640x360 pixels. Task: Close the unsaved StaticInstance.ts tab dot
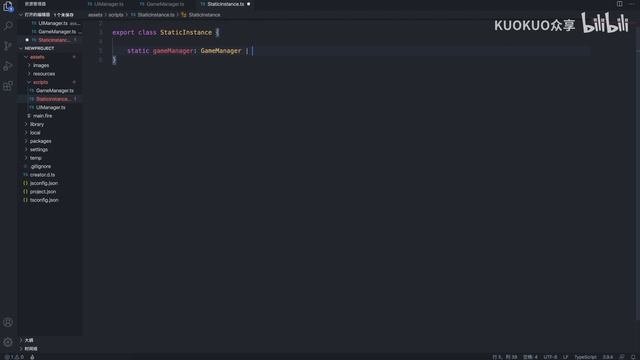249,4
